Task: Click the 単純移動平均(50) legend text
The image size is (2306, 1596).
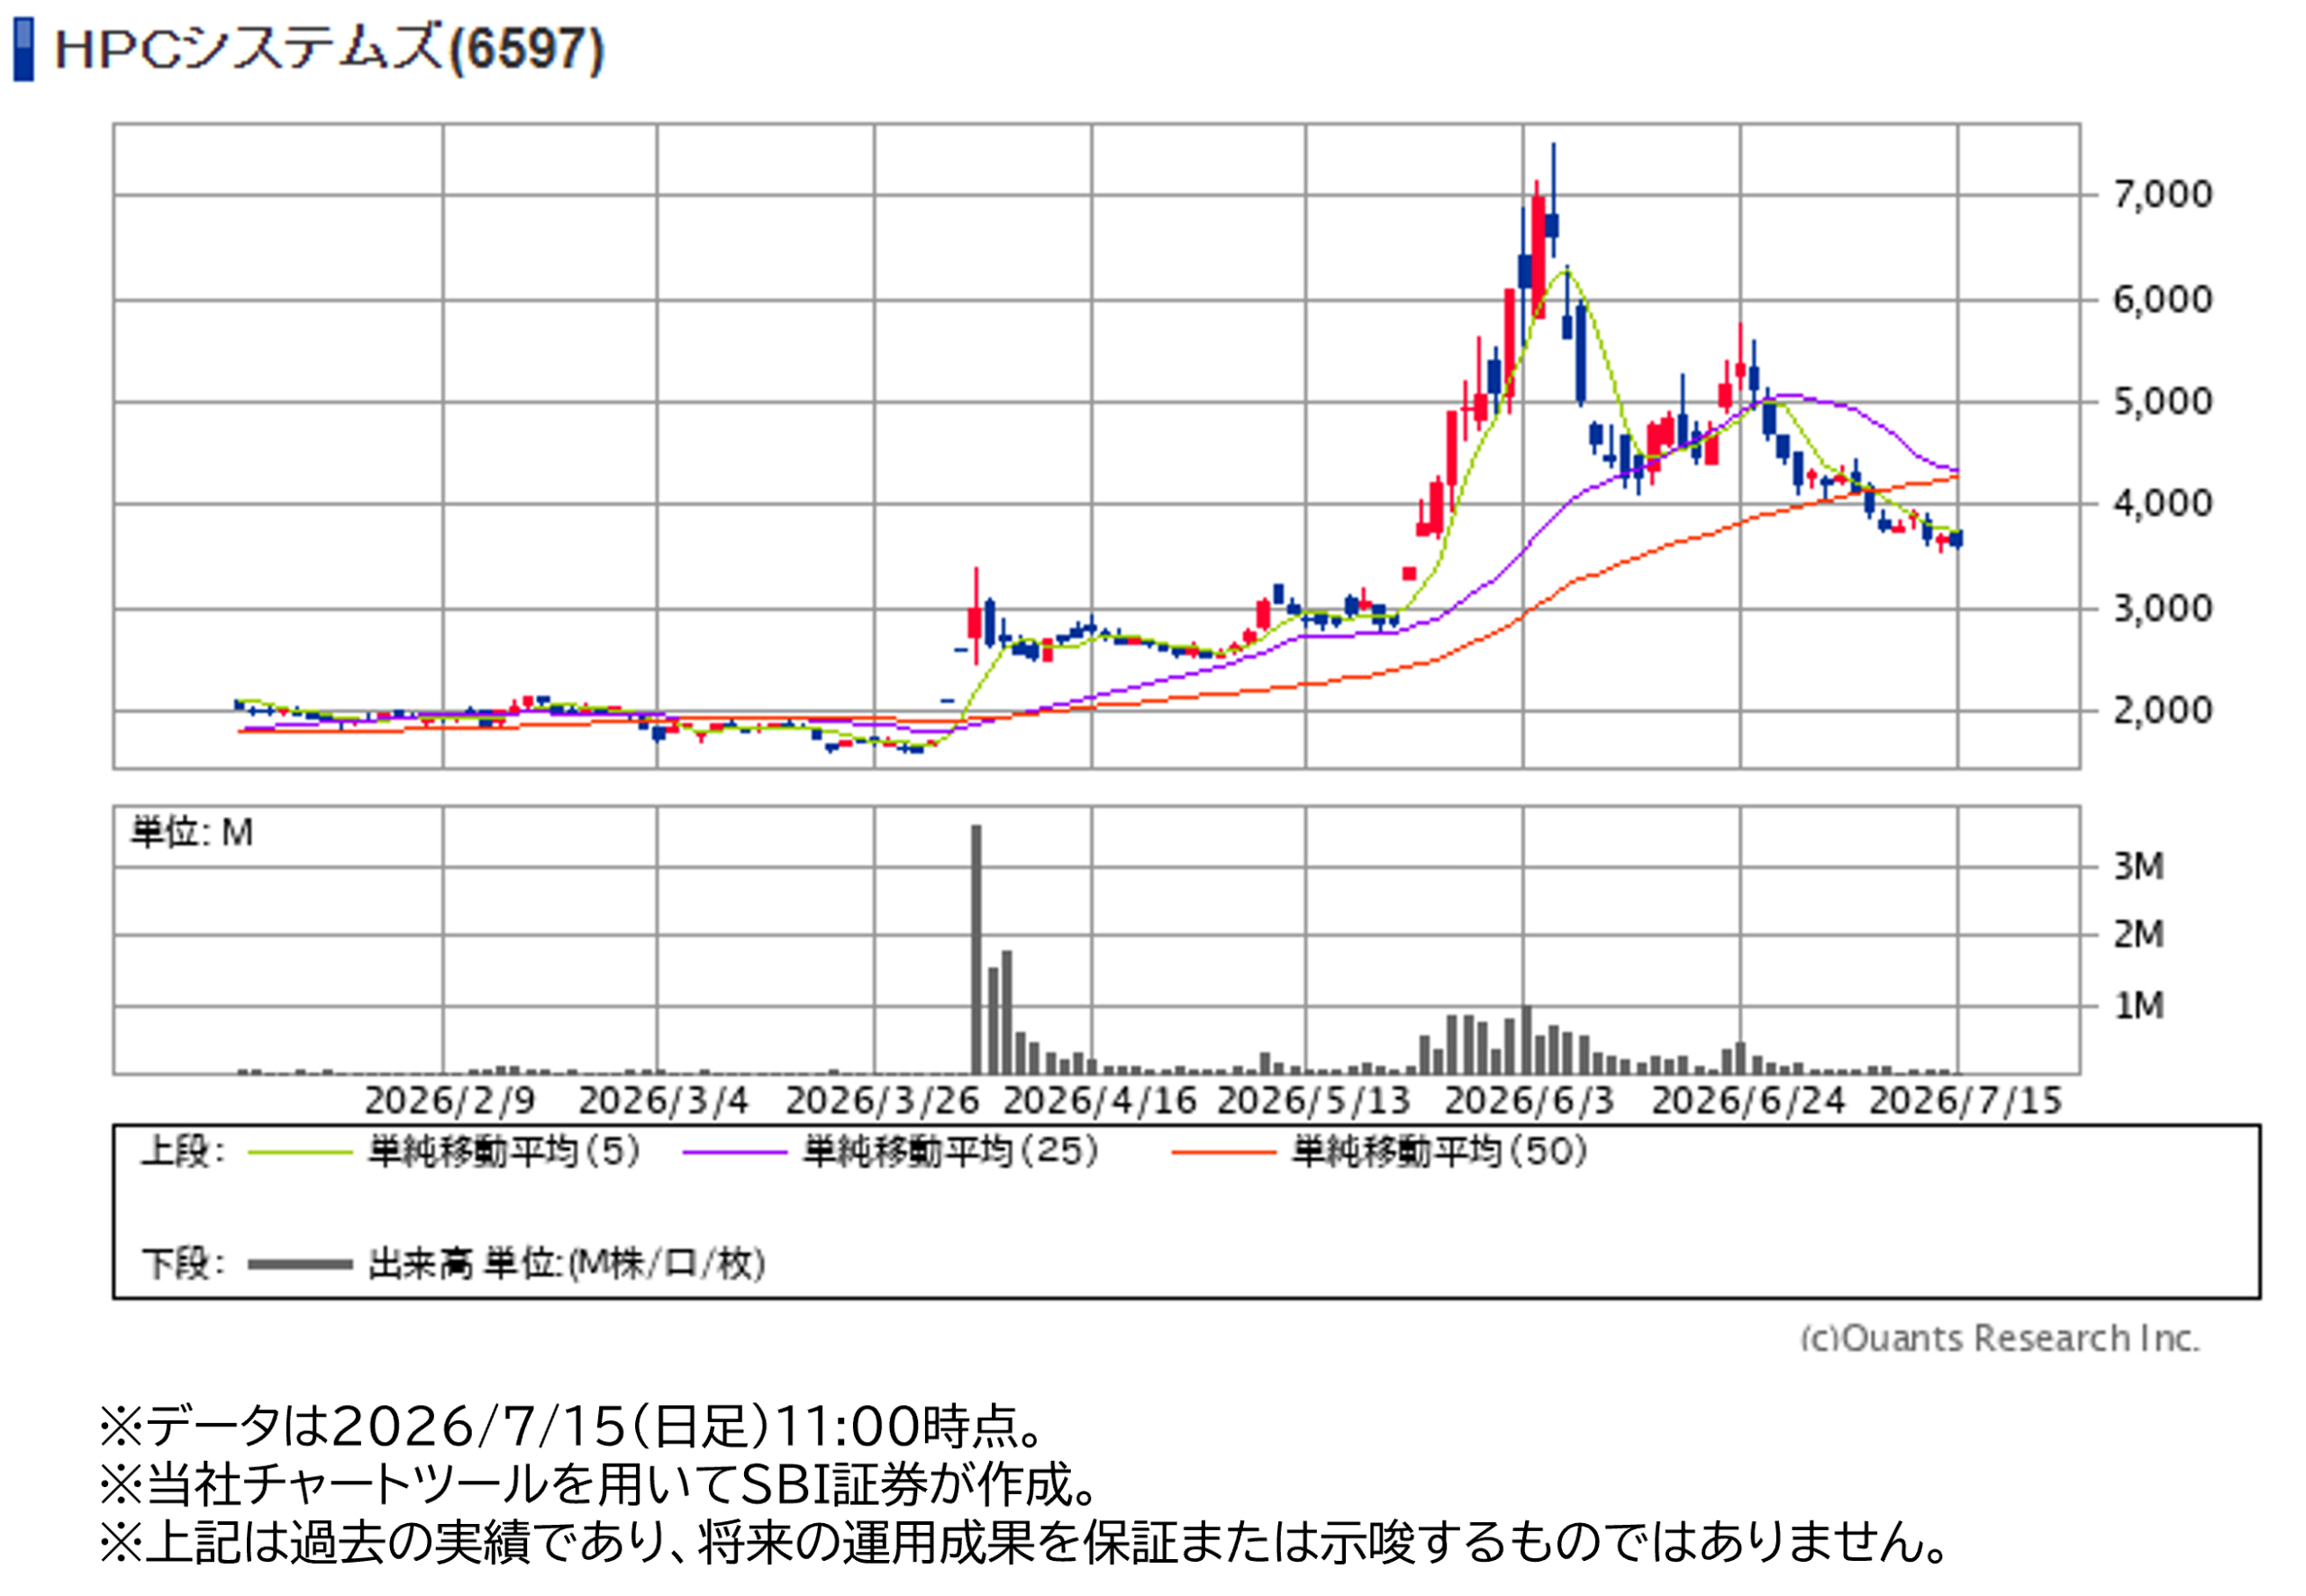Action: pyautogui.click(x=1439, y=1152)
